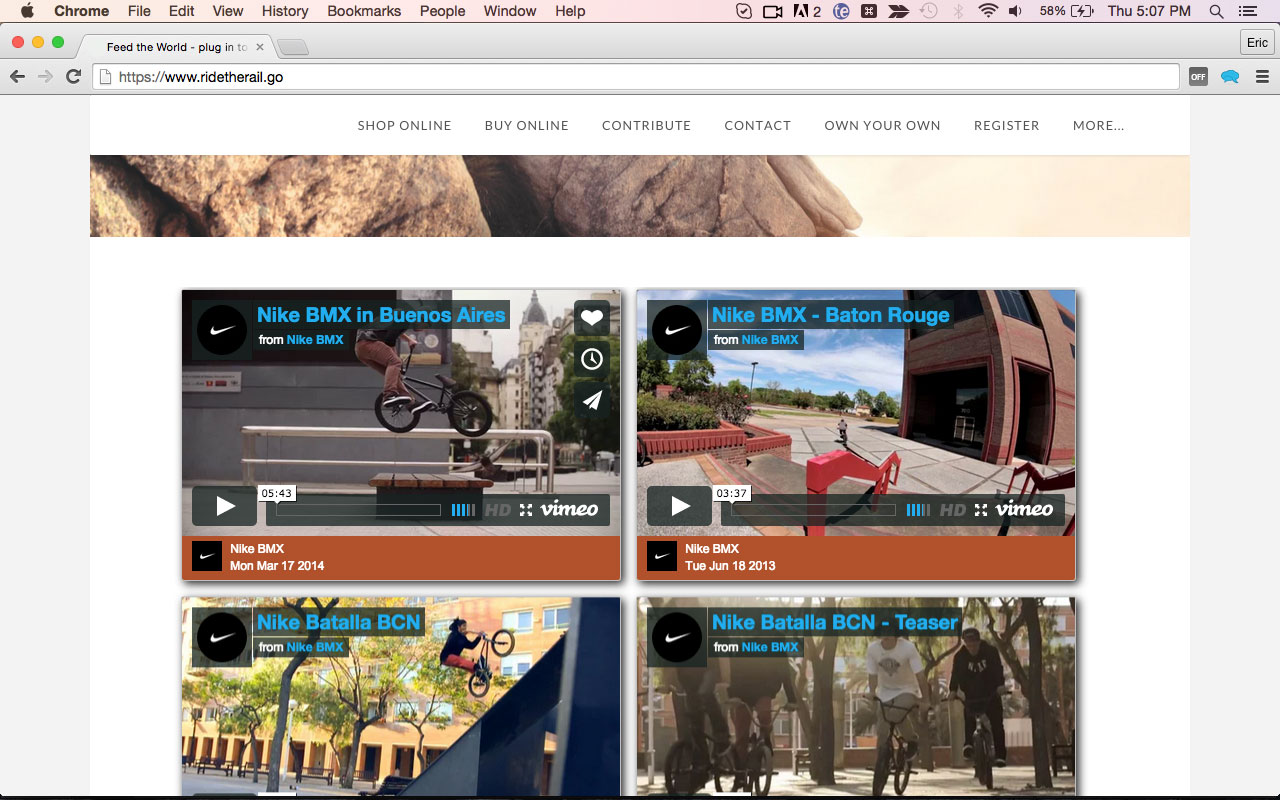Image resolution: width=1280 pixels, height=800 pixels.
Task: Click the browser Forward arrow
Action: [45, 77]
